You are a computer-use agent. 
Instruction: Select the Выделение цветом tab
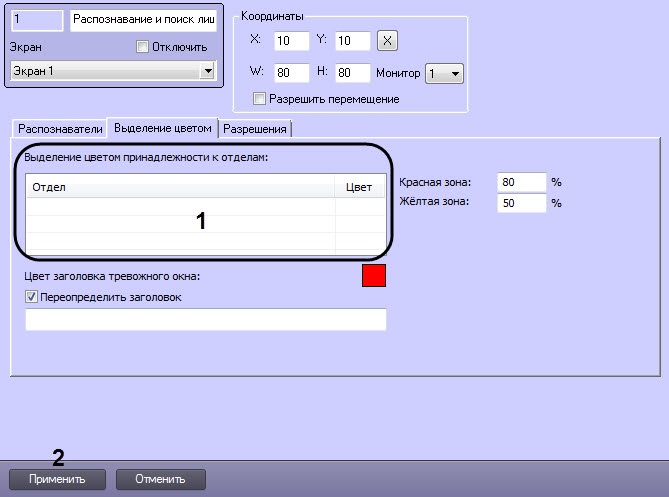click(163, 128)
